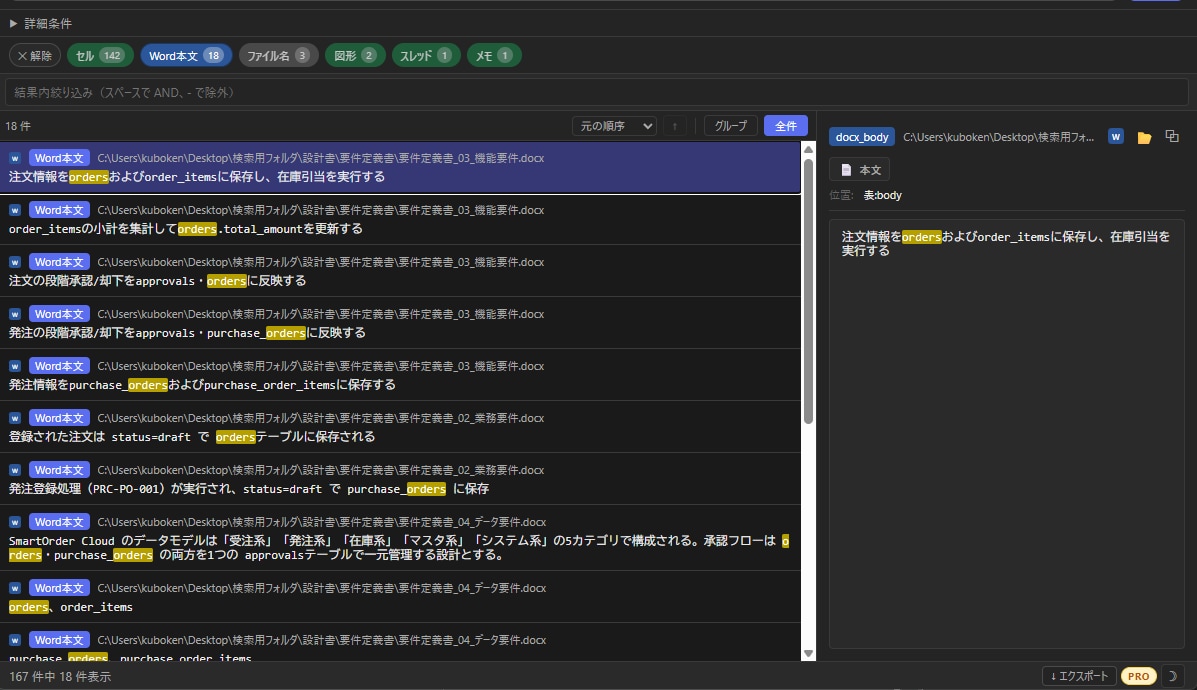Click Word icon of the SmartOrder Cloud row

tap(15, 521)
